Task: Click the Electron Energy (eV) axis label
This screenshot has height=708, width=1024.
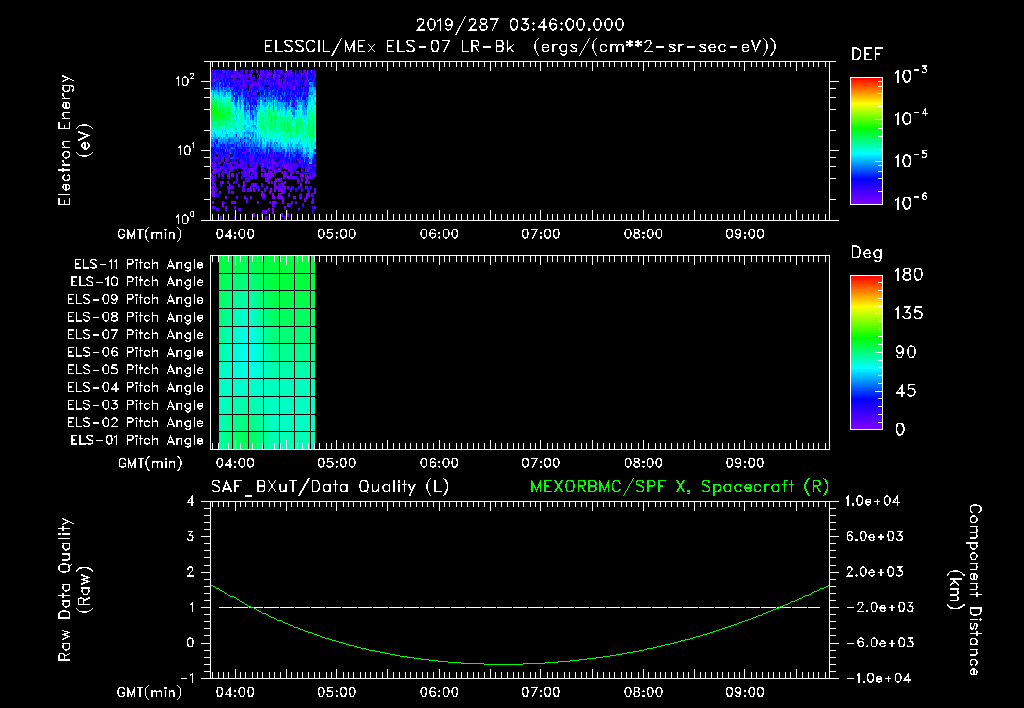Action: coord(74,140)
